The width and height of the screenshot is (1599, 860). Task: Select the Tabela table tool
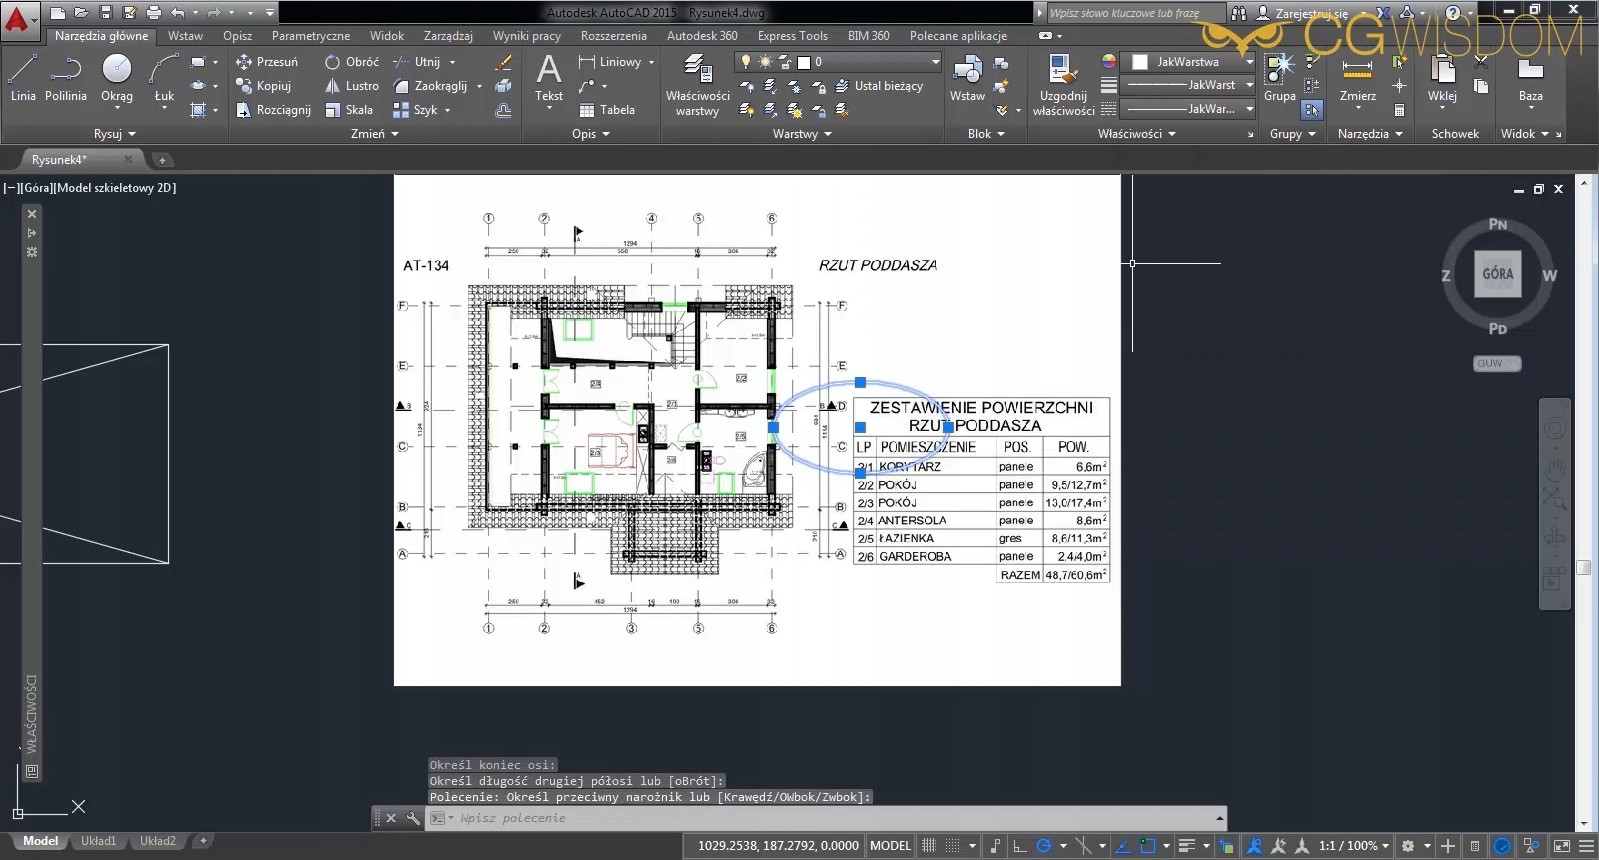(607, 110)
